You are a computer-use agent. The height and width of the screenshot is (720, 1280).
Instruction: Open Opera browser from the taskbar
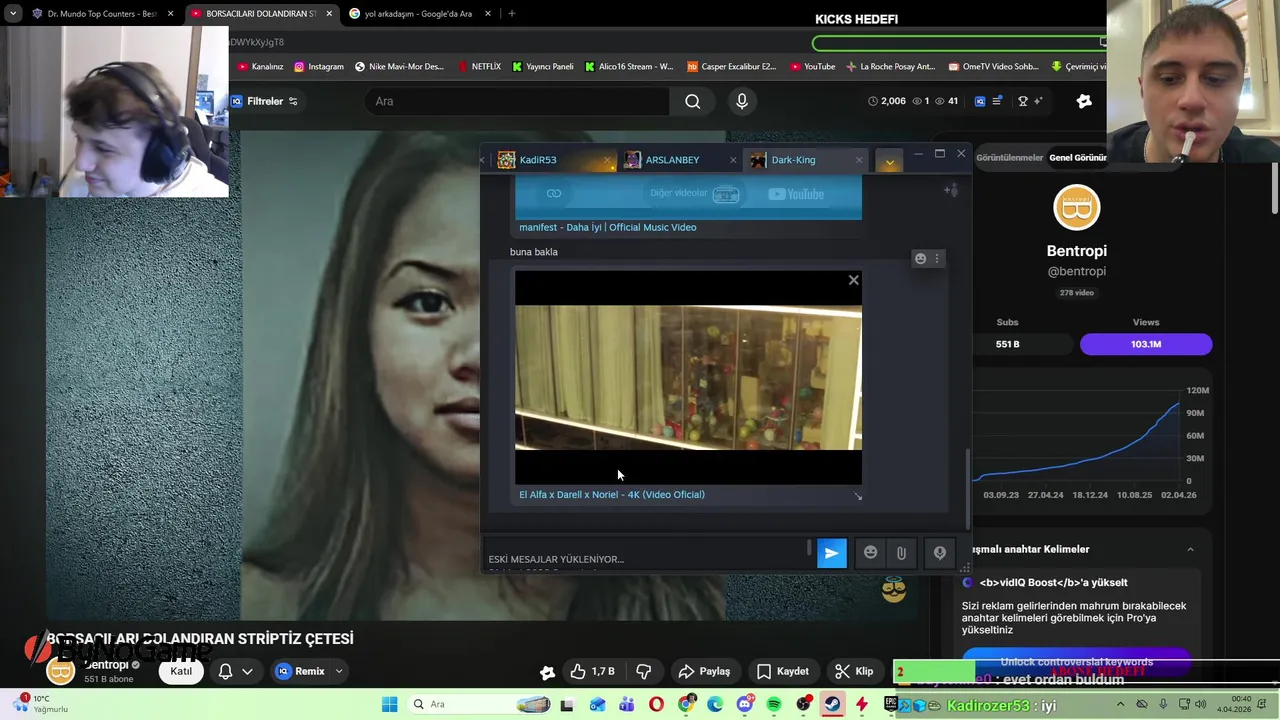tap(656, 705)
